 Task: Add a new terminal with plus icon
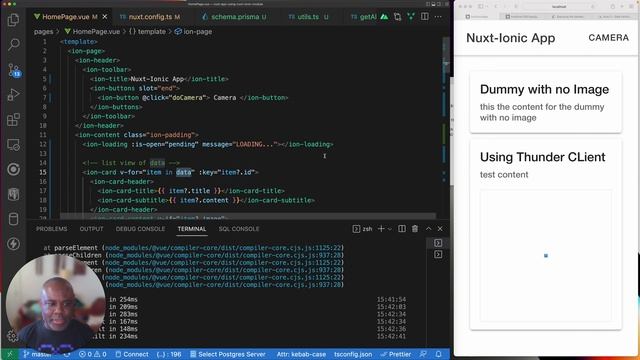click(x=381, y=229)
